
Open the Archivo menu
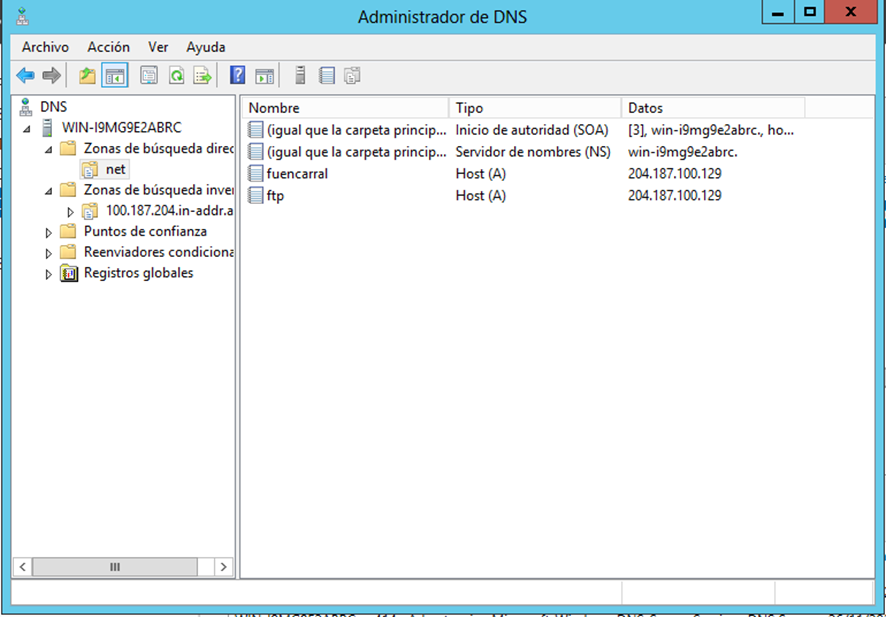45,47
